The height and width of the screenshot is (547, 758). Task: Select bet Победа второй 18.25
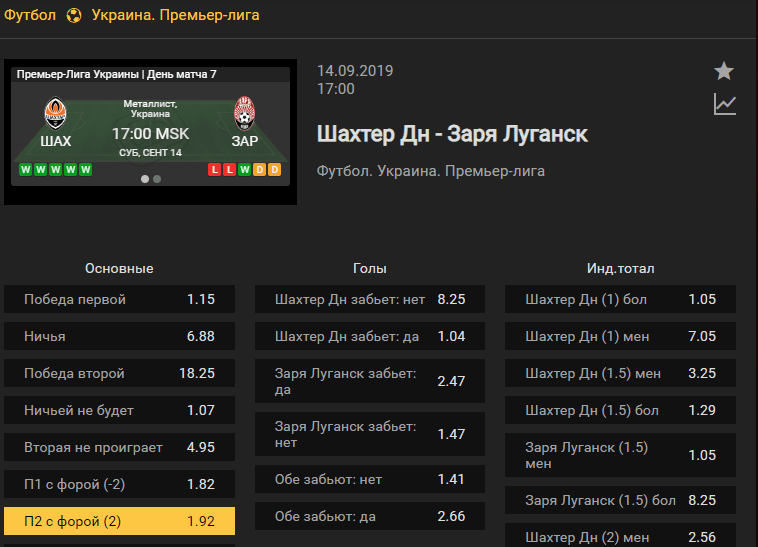pyautogui.click(x=119, y=373)
